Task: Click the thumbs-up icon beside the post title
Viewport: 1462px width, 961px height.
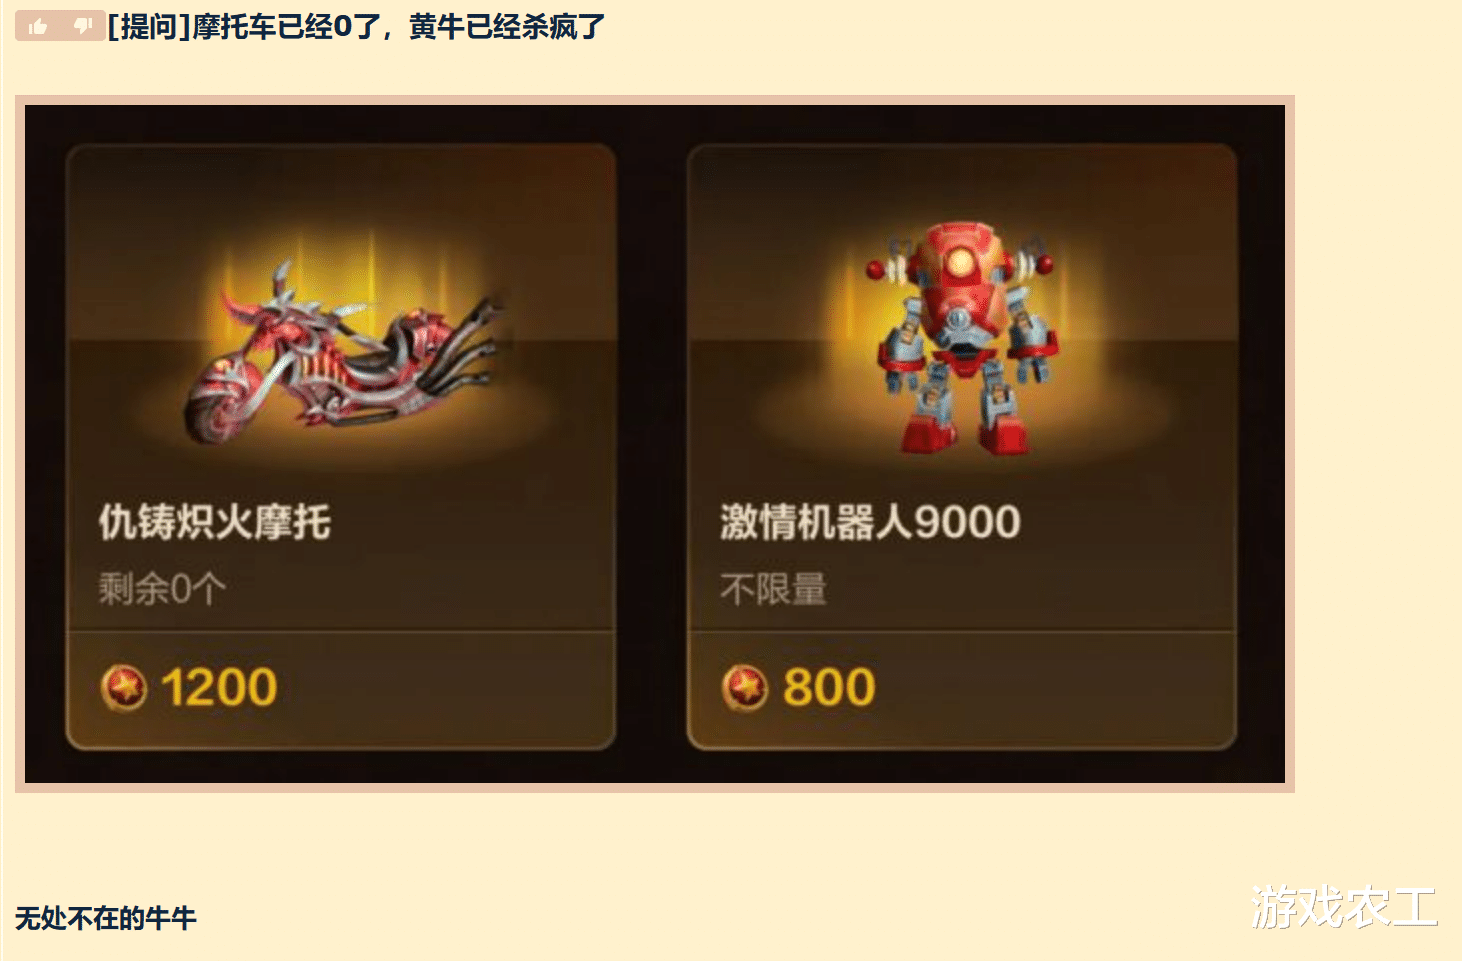Action: (x=38, y=27)
